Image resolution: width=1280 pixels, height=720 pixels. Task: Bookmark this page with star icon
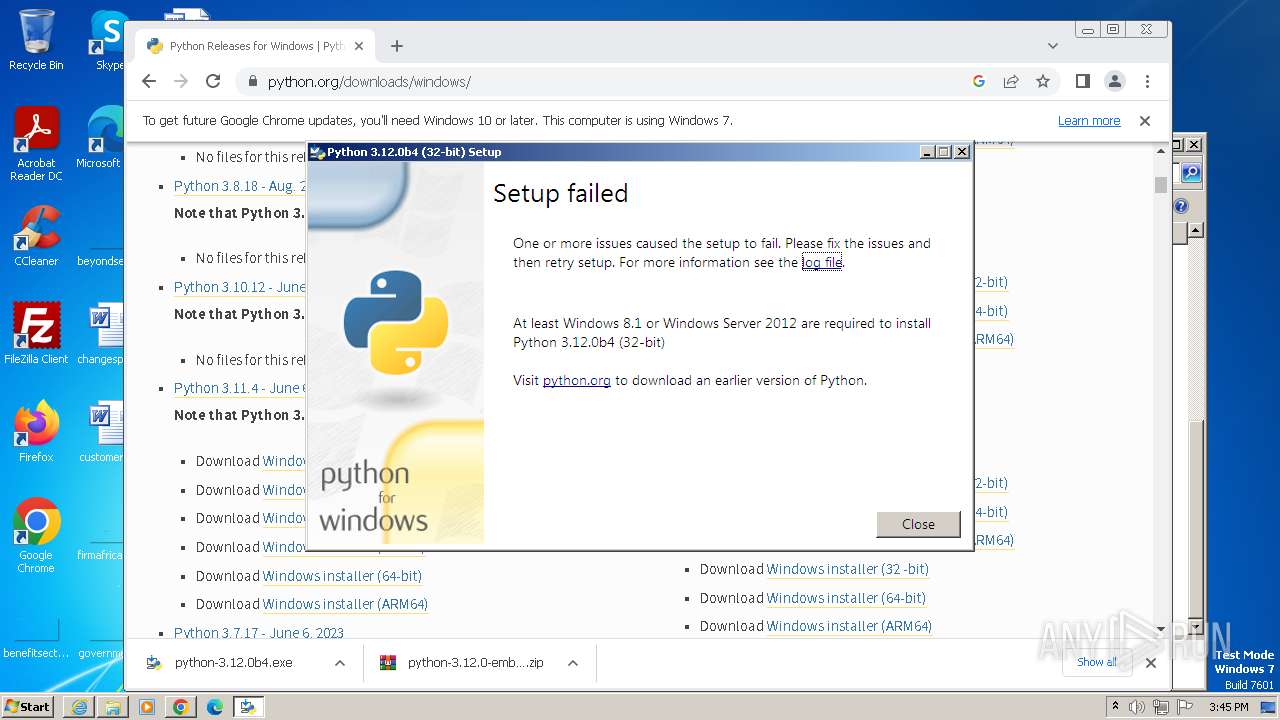click(1043, 81)
